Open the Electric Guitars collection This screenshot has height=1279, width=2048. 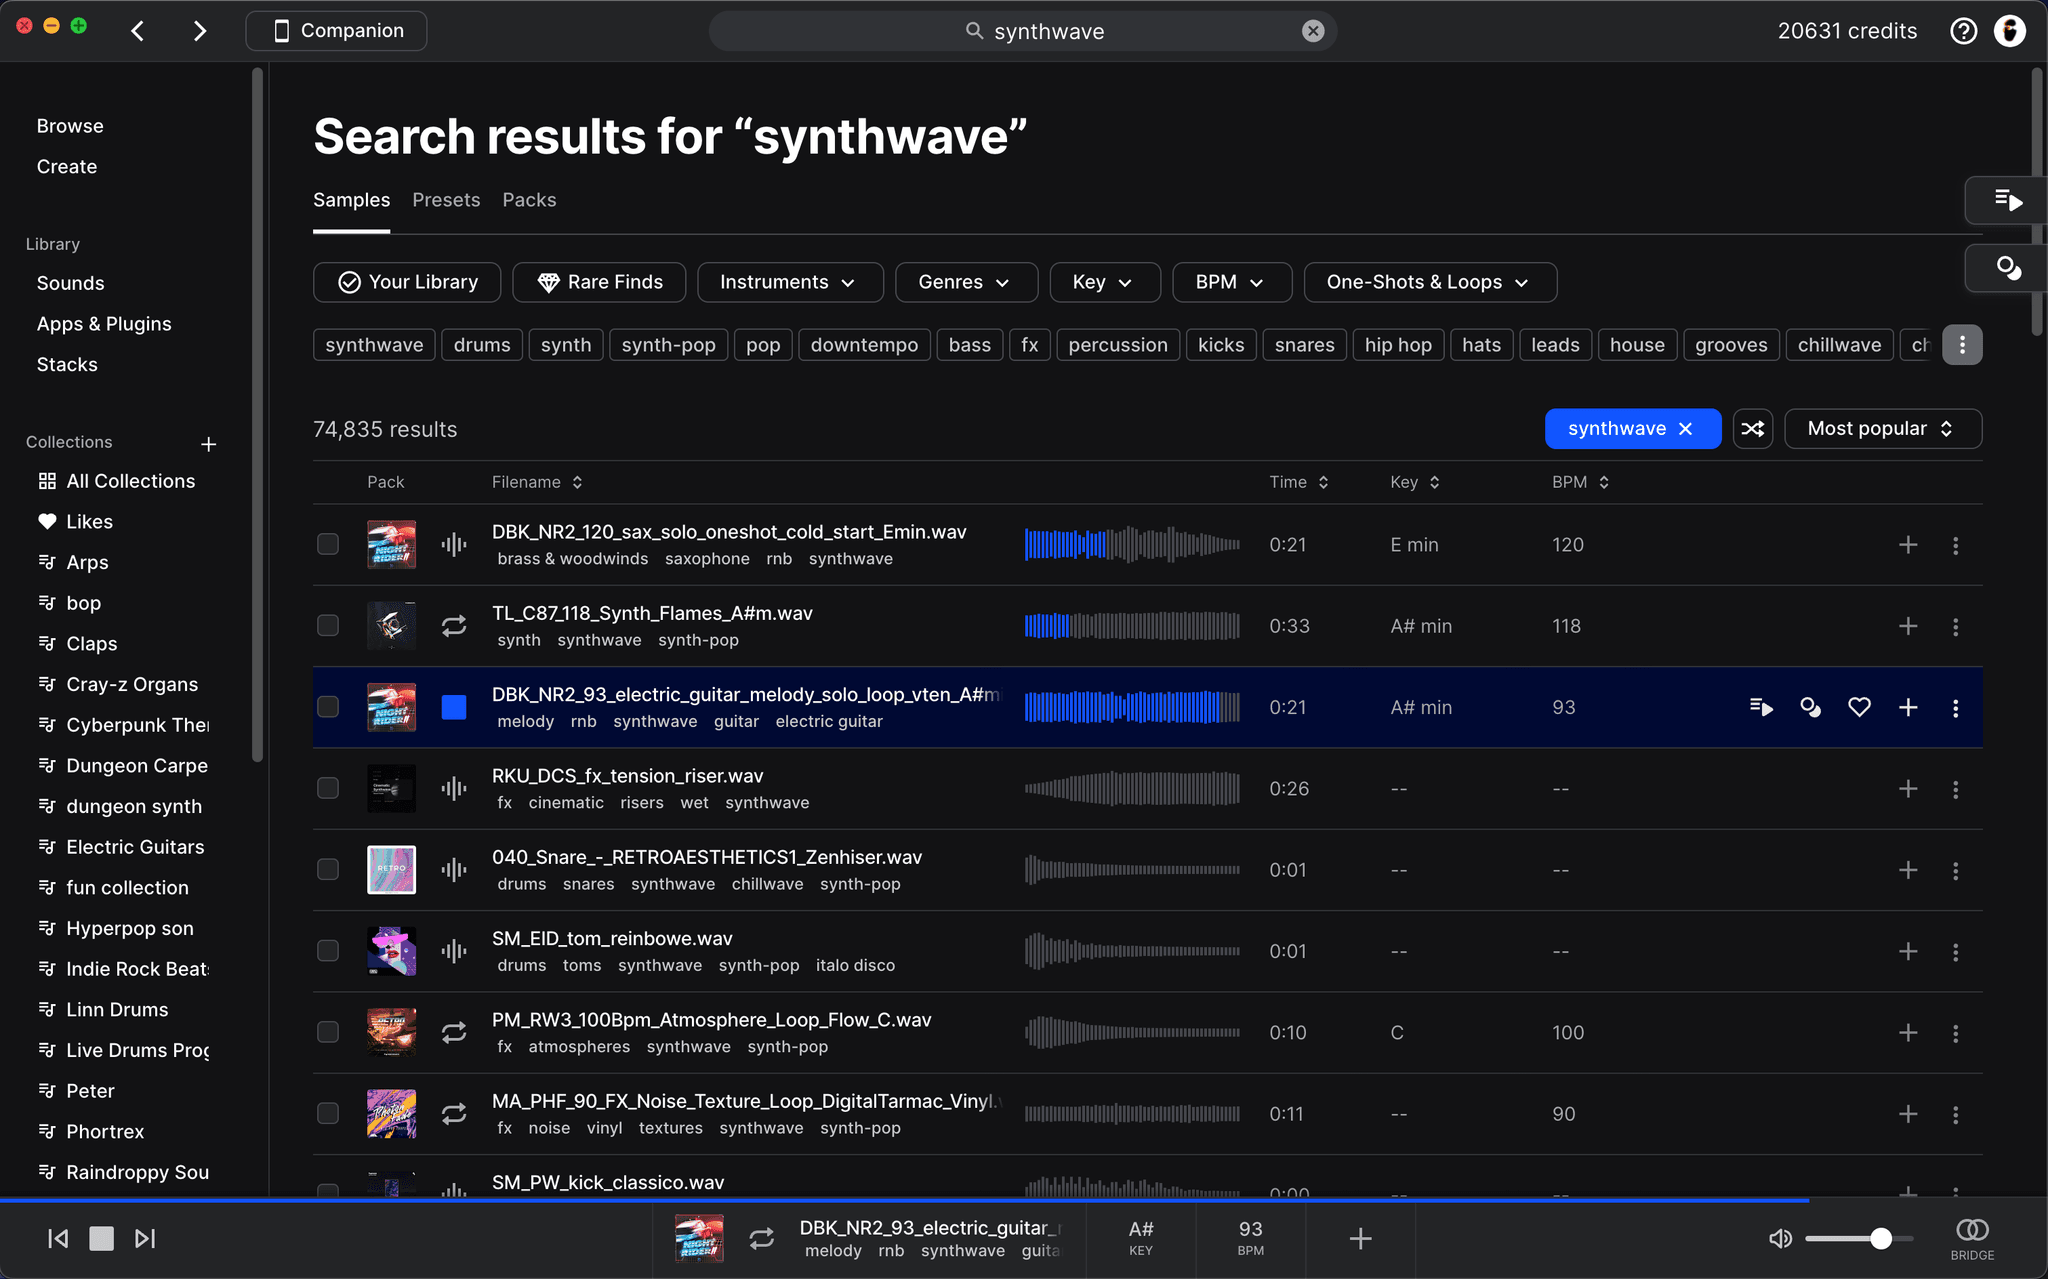coord(135,847)
